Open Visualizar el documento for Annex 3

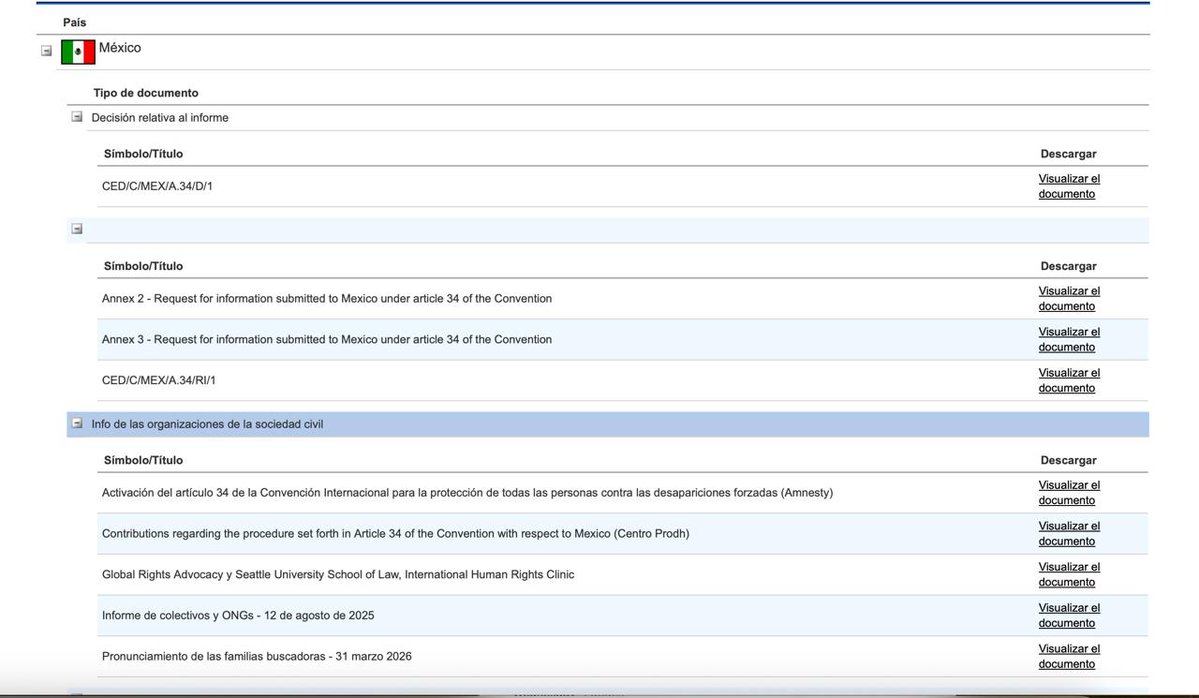(x=1069, y=339)
